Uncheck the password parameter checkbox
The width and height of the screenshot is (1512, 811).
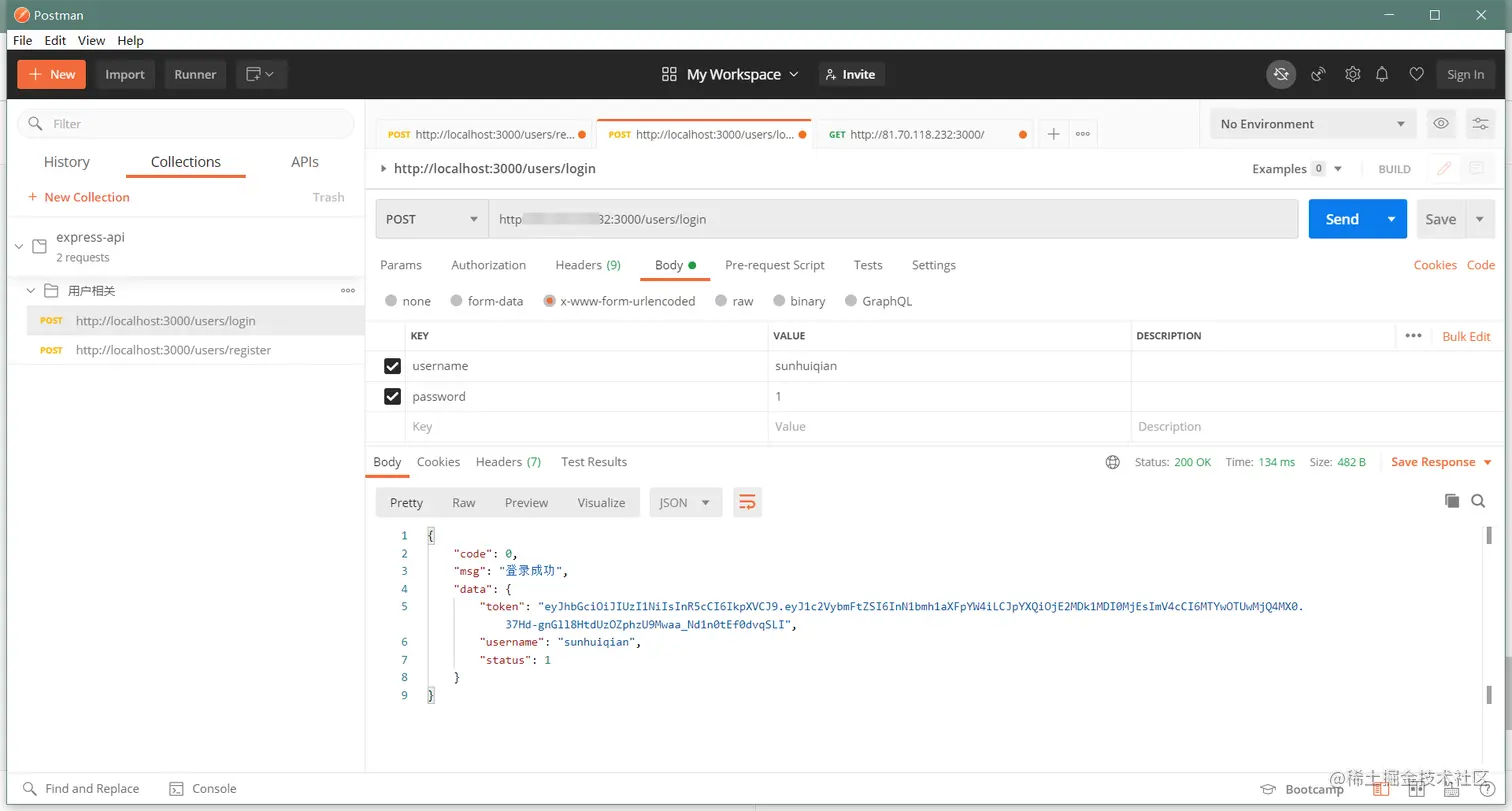tap(392, 397)
